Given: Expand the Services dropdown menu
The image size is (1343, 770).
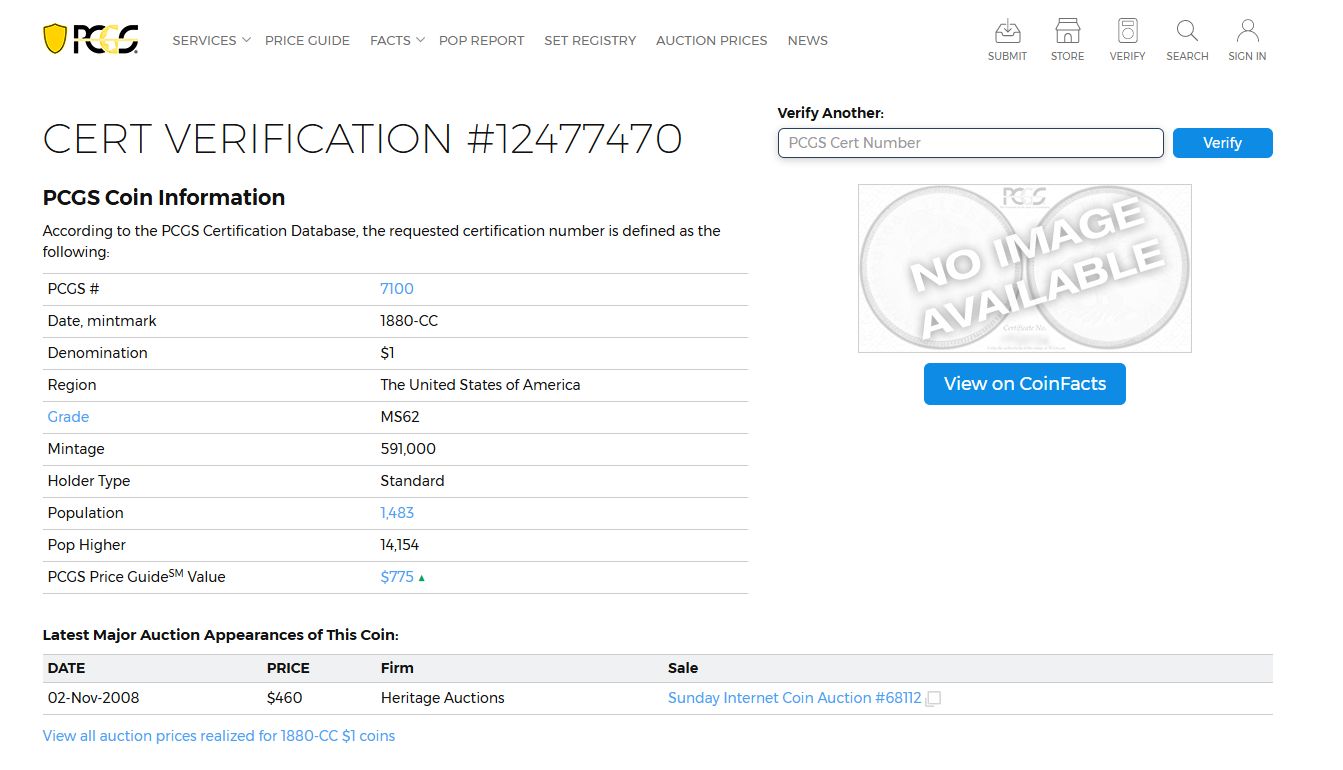Looking at the screenshot, I should click(x=211, y=41).
